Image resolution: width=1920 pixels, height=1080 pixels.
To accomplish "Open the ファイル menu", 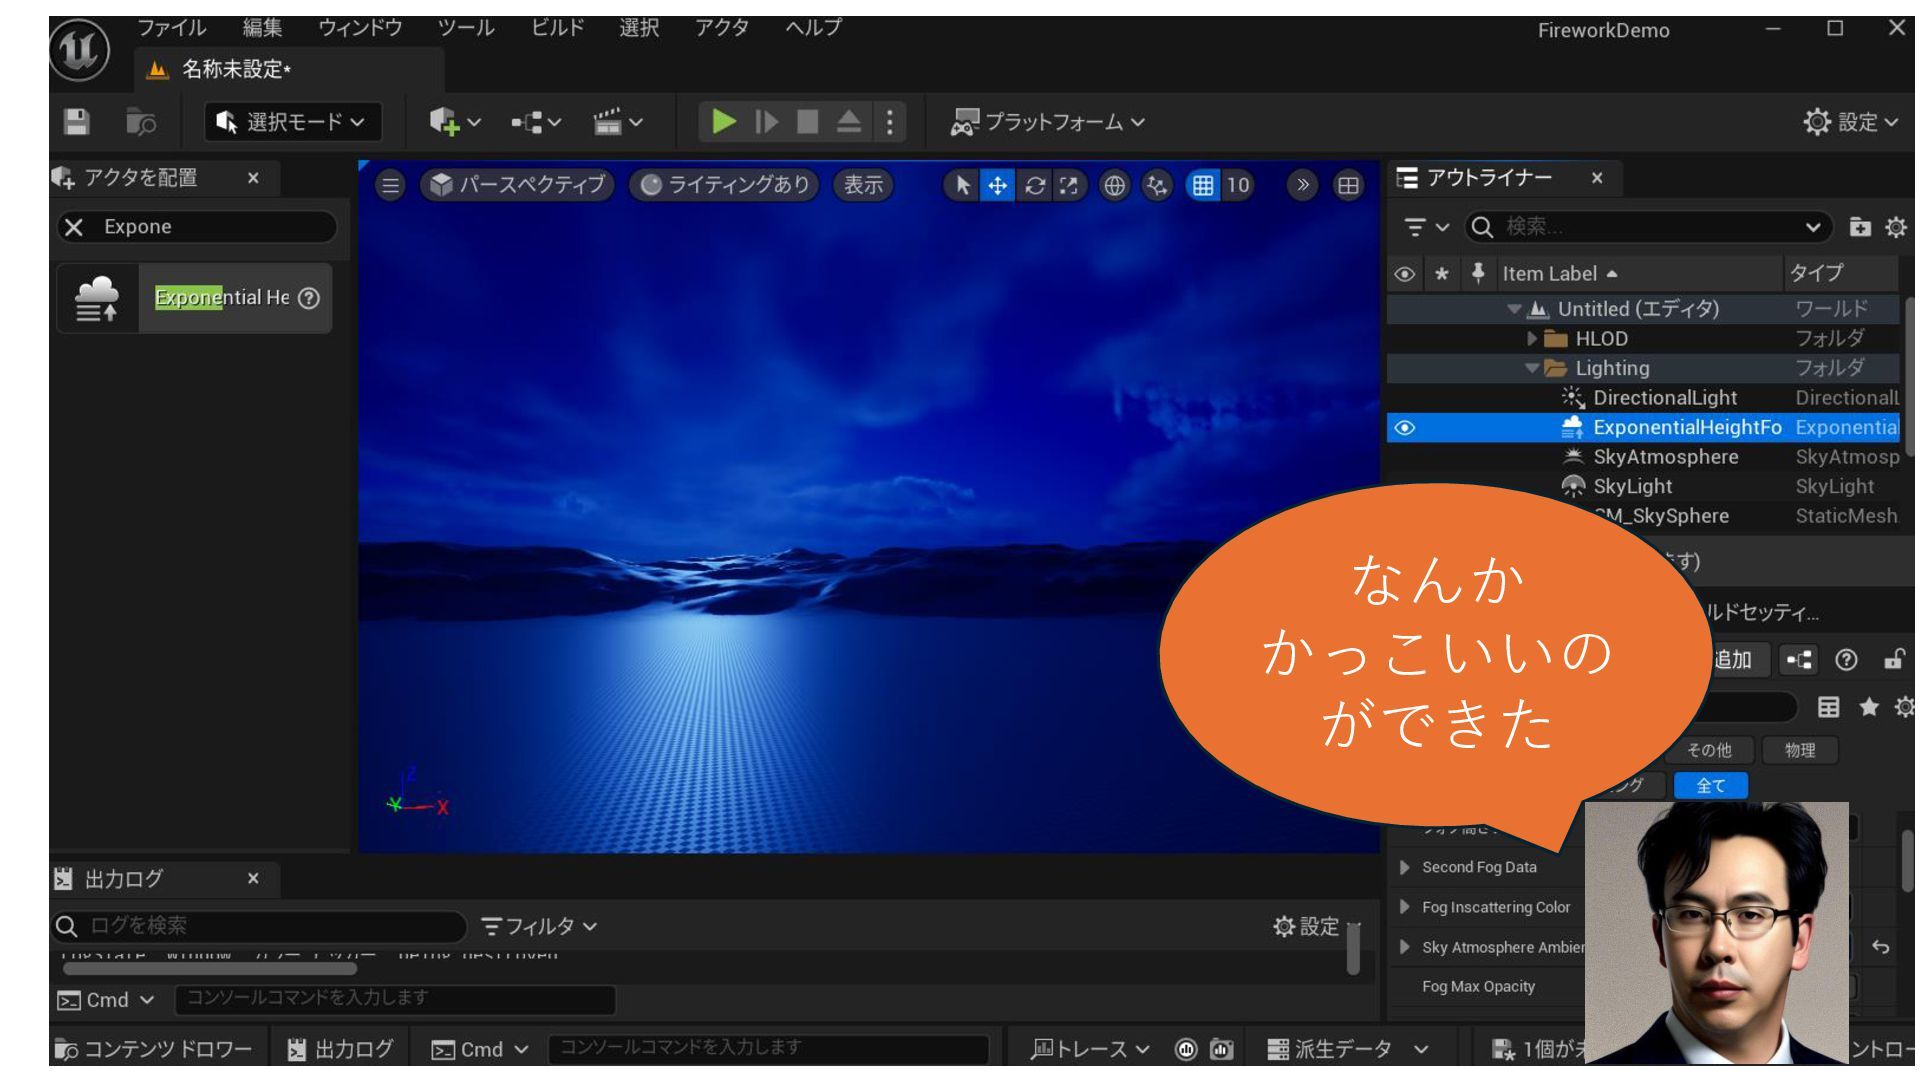I will [171, 28].
